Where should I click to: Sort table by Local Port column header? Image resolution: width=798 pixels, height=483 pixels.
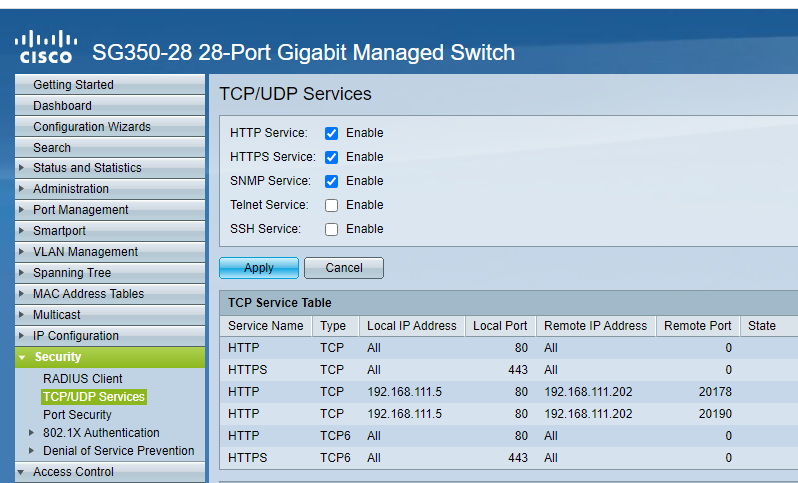coord(500,326)
